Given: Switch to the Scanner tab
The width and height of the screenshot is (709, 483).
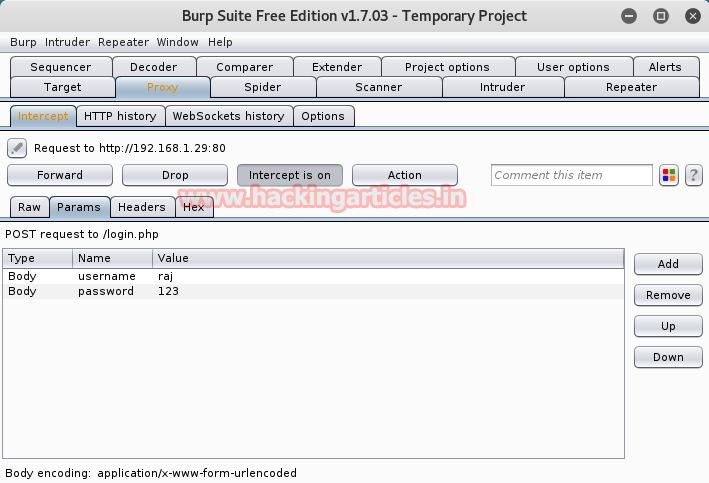Looking at the screenshot, I should 379,87.
